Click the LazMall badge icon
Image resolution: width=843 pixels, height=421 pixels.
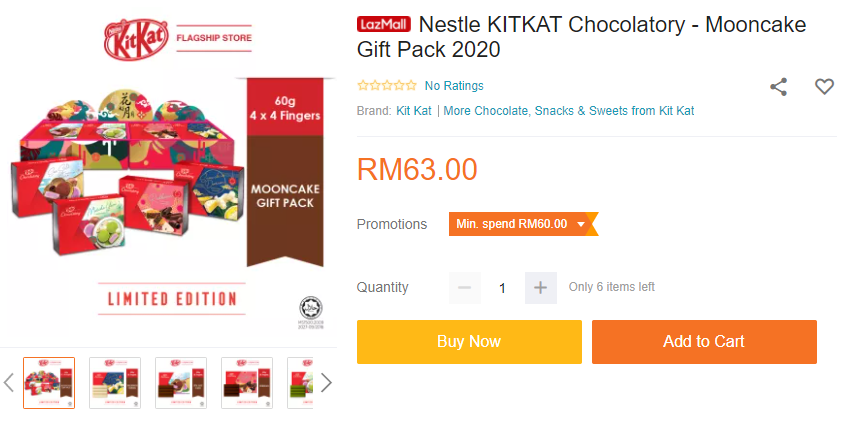[383, 24]
